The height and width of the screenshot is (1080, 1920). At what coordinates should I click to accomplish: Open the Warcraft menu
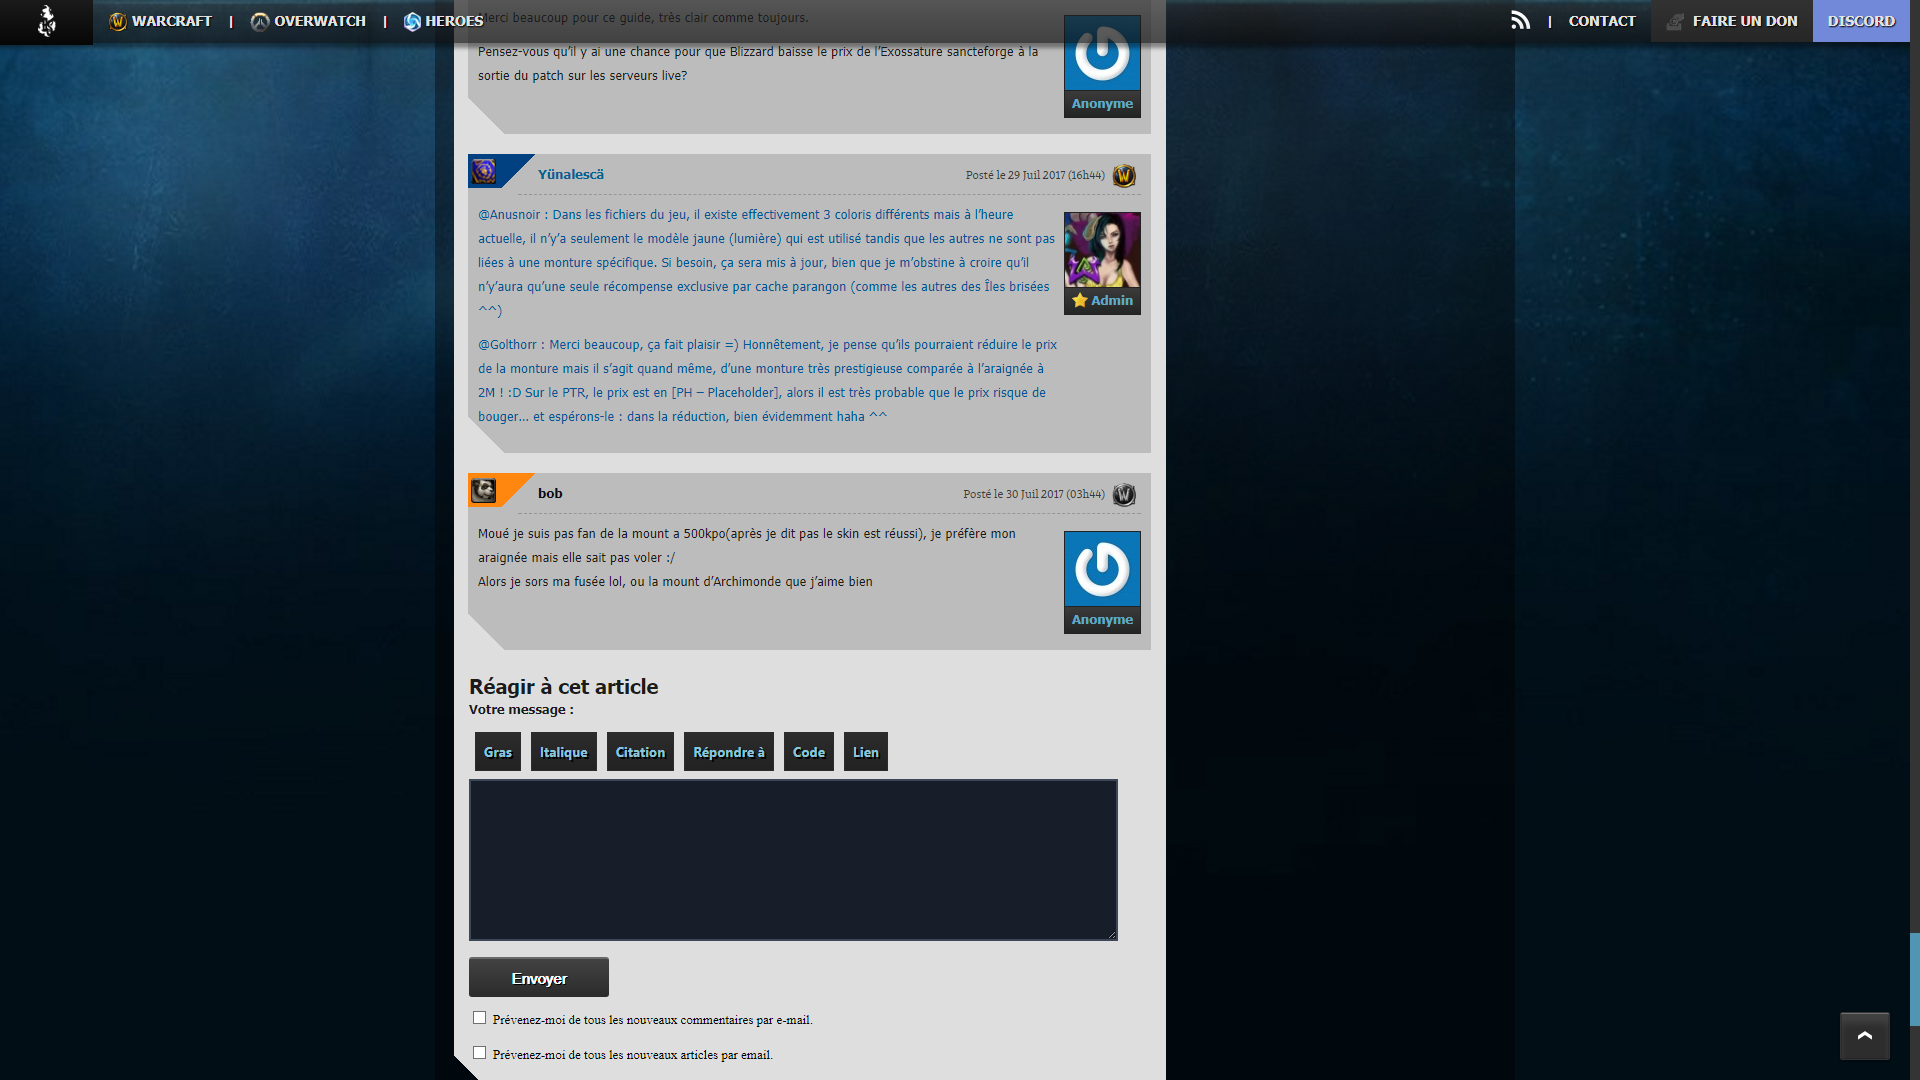tap(161, 21)
